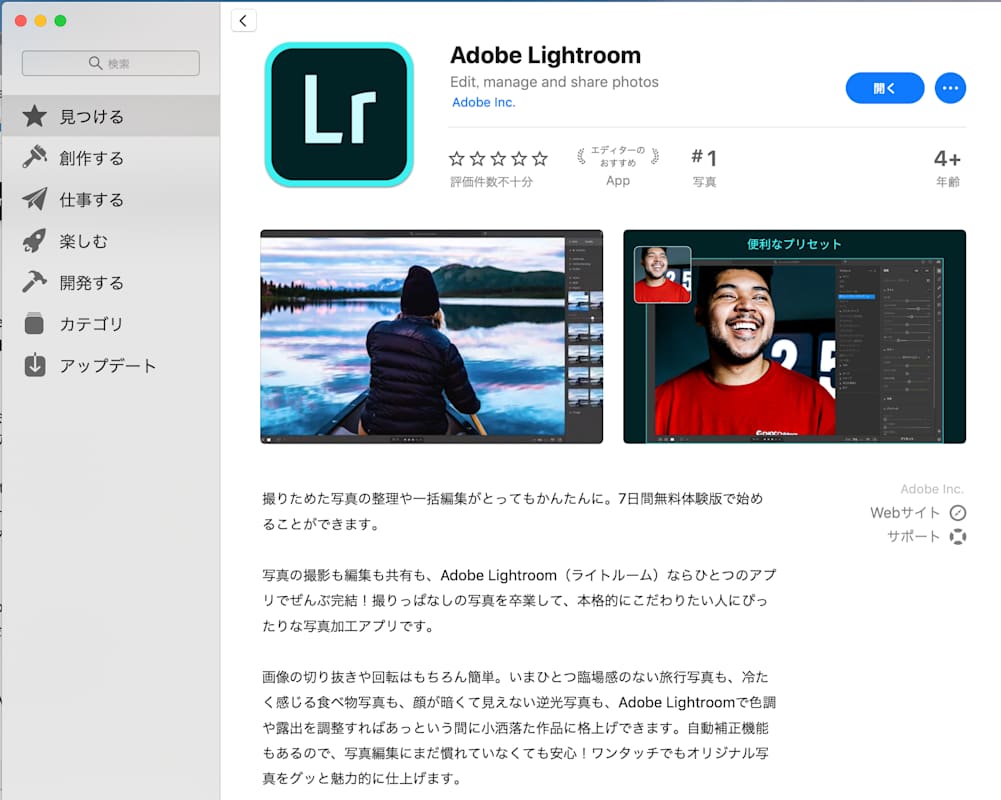This screenshot has width=1001, height=800.
Task: Click the yellow minimize window button
Action: click(40, 21)
